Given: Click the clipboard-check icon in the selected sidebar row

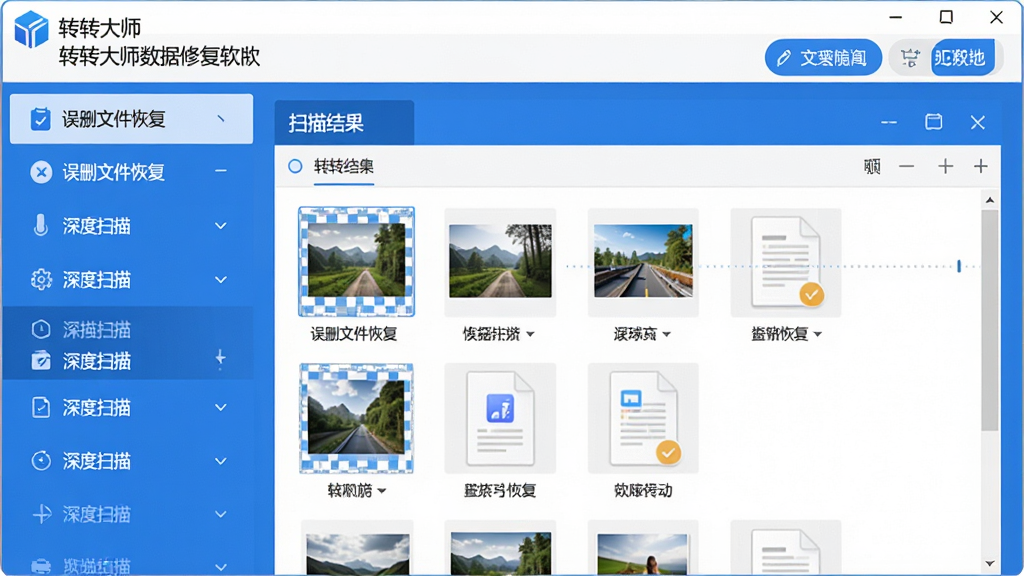Looking at the screenshot, I should coord(40,119).
